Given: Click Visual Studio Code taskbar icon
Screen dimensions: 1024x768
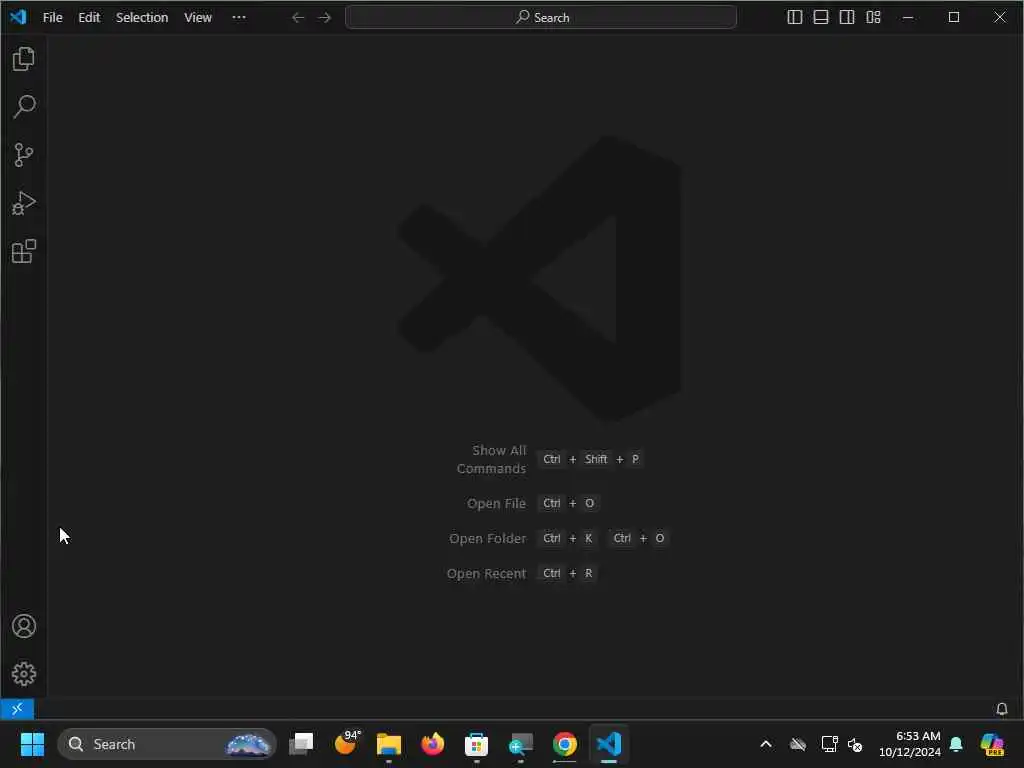Looking at the screenshot, I should point(609,744).
